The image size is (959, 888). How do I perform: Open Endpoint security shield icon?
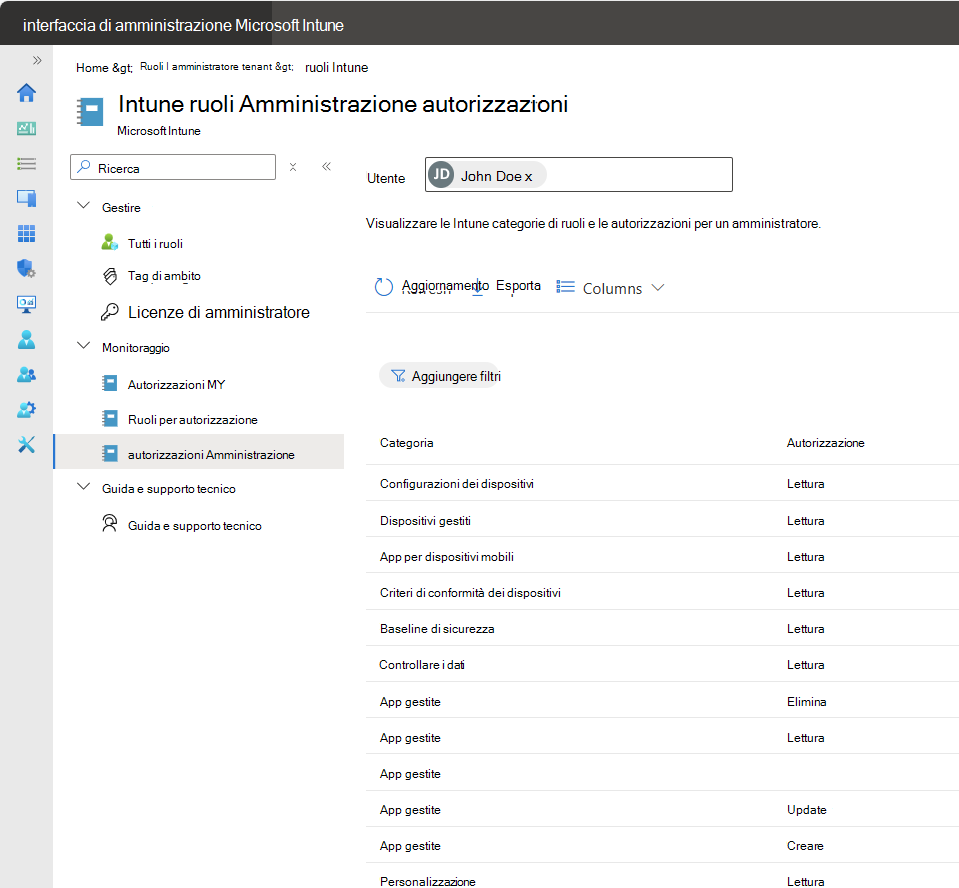(x=26, y=268)
